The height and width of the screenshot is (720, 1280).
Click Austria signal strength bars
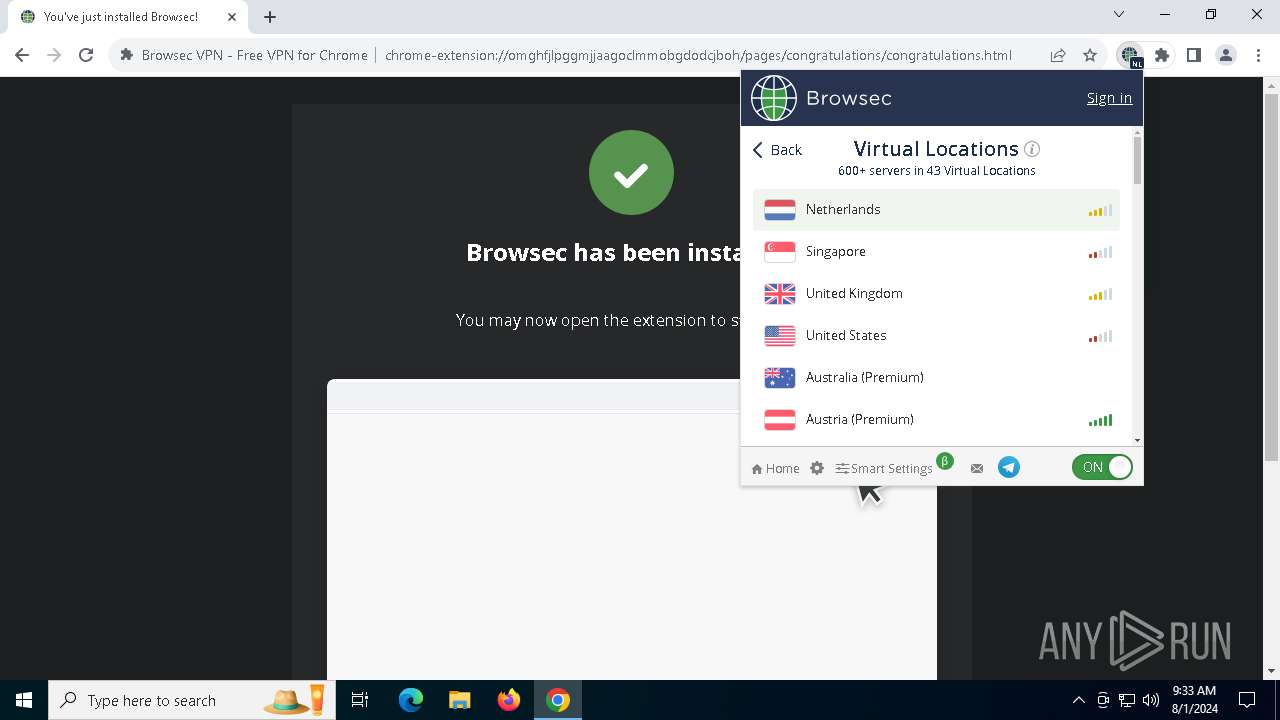(1100, 421)
